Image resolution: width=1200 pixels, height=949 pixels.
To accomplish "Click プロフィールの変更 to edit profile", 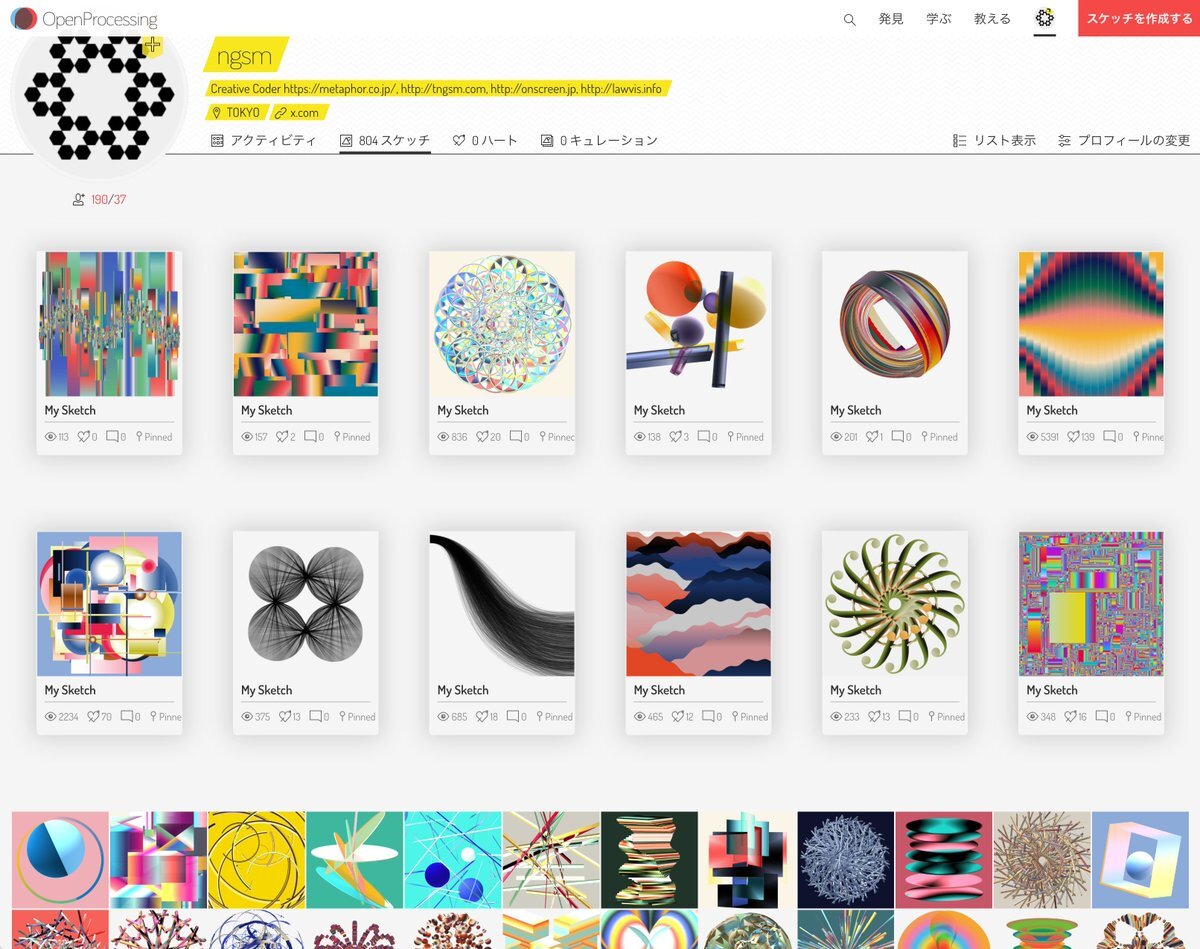I will pos(1124,141).
